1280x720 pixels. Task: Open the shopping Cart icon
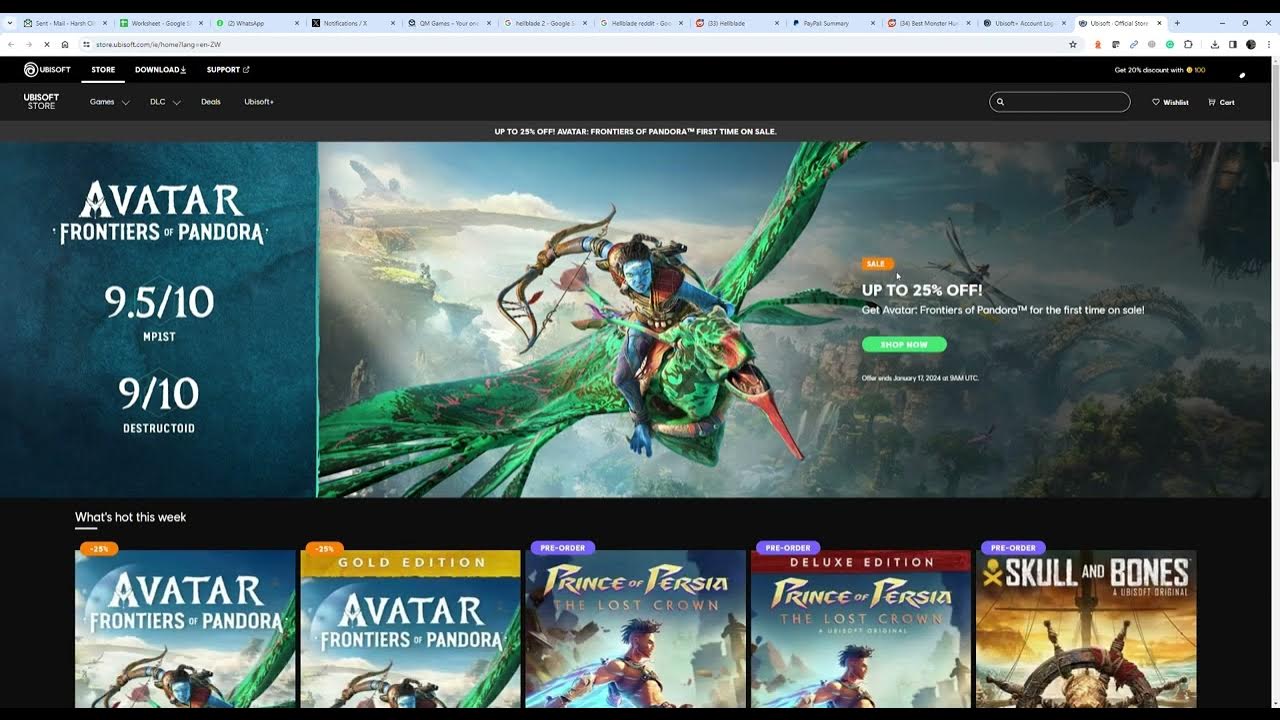click(1212, 102)
